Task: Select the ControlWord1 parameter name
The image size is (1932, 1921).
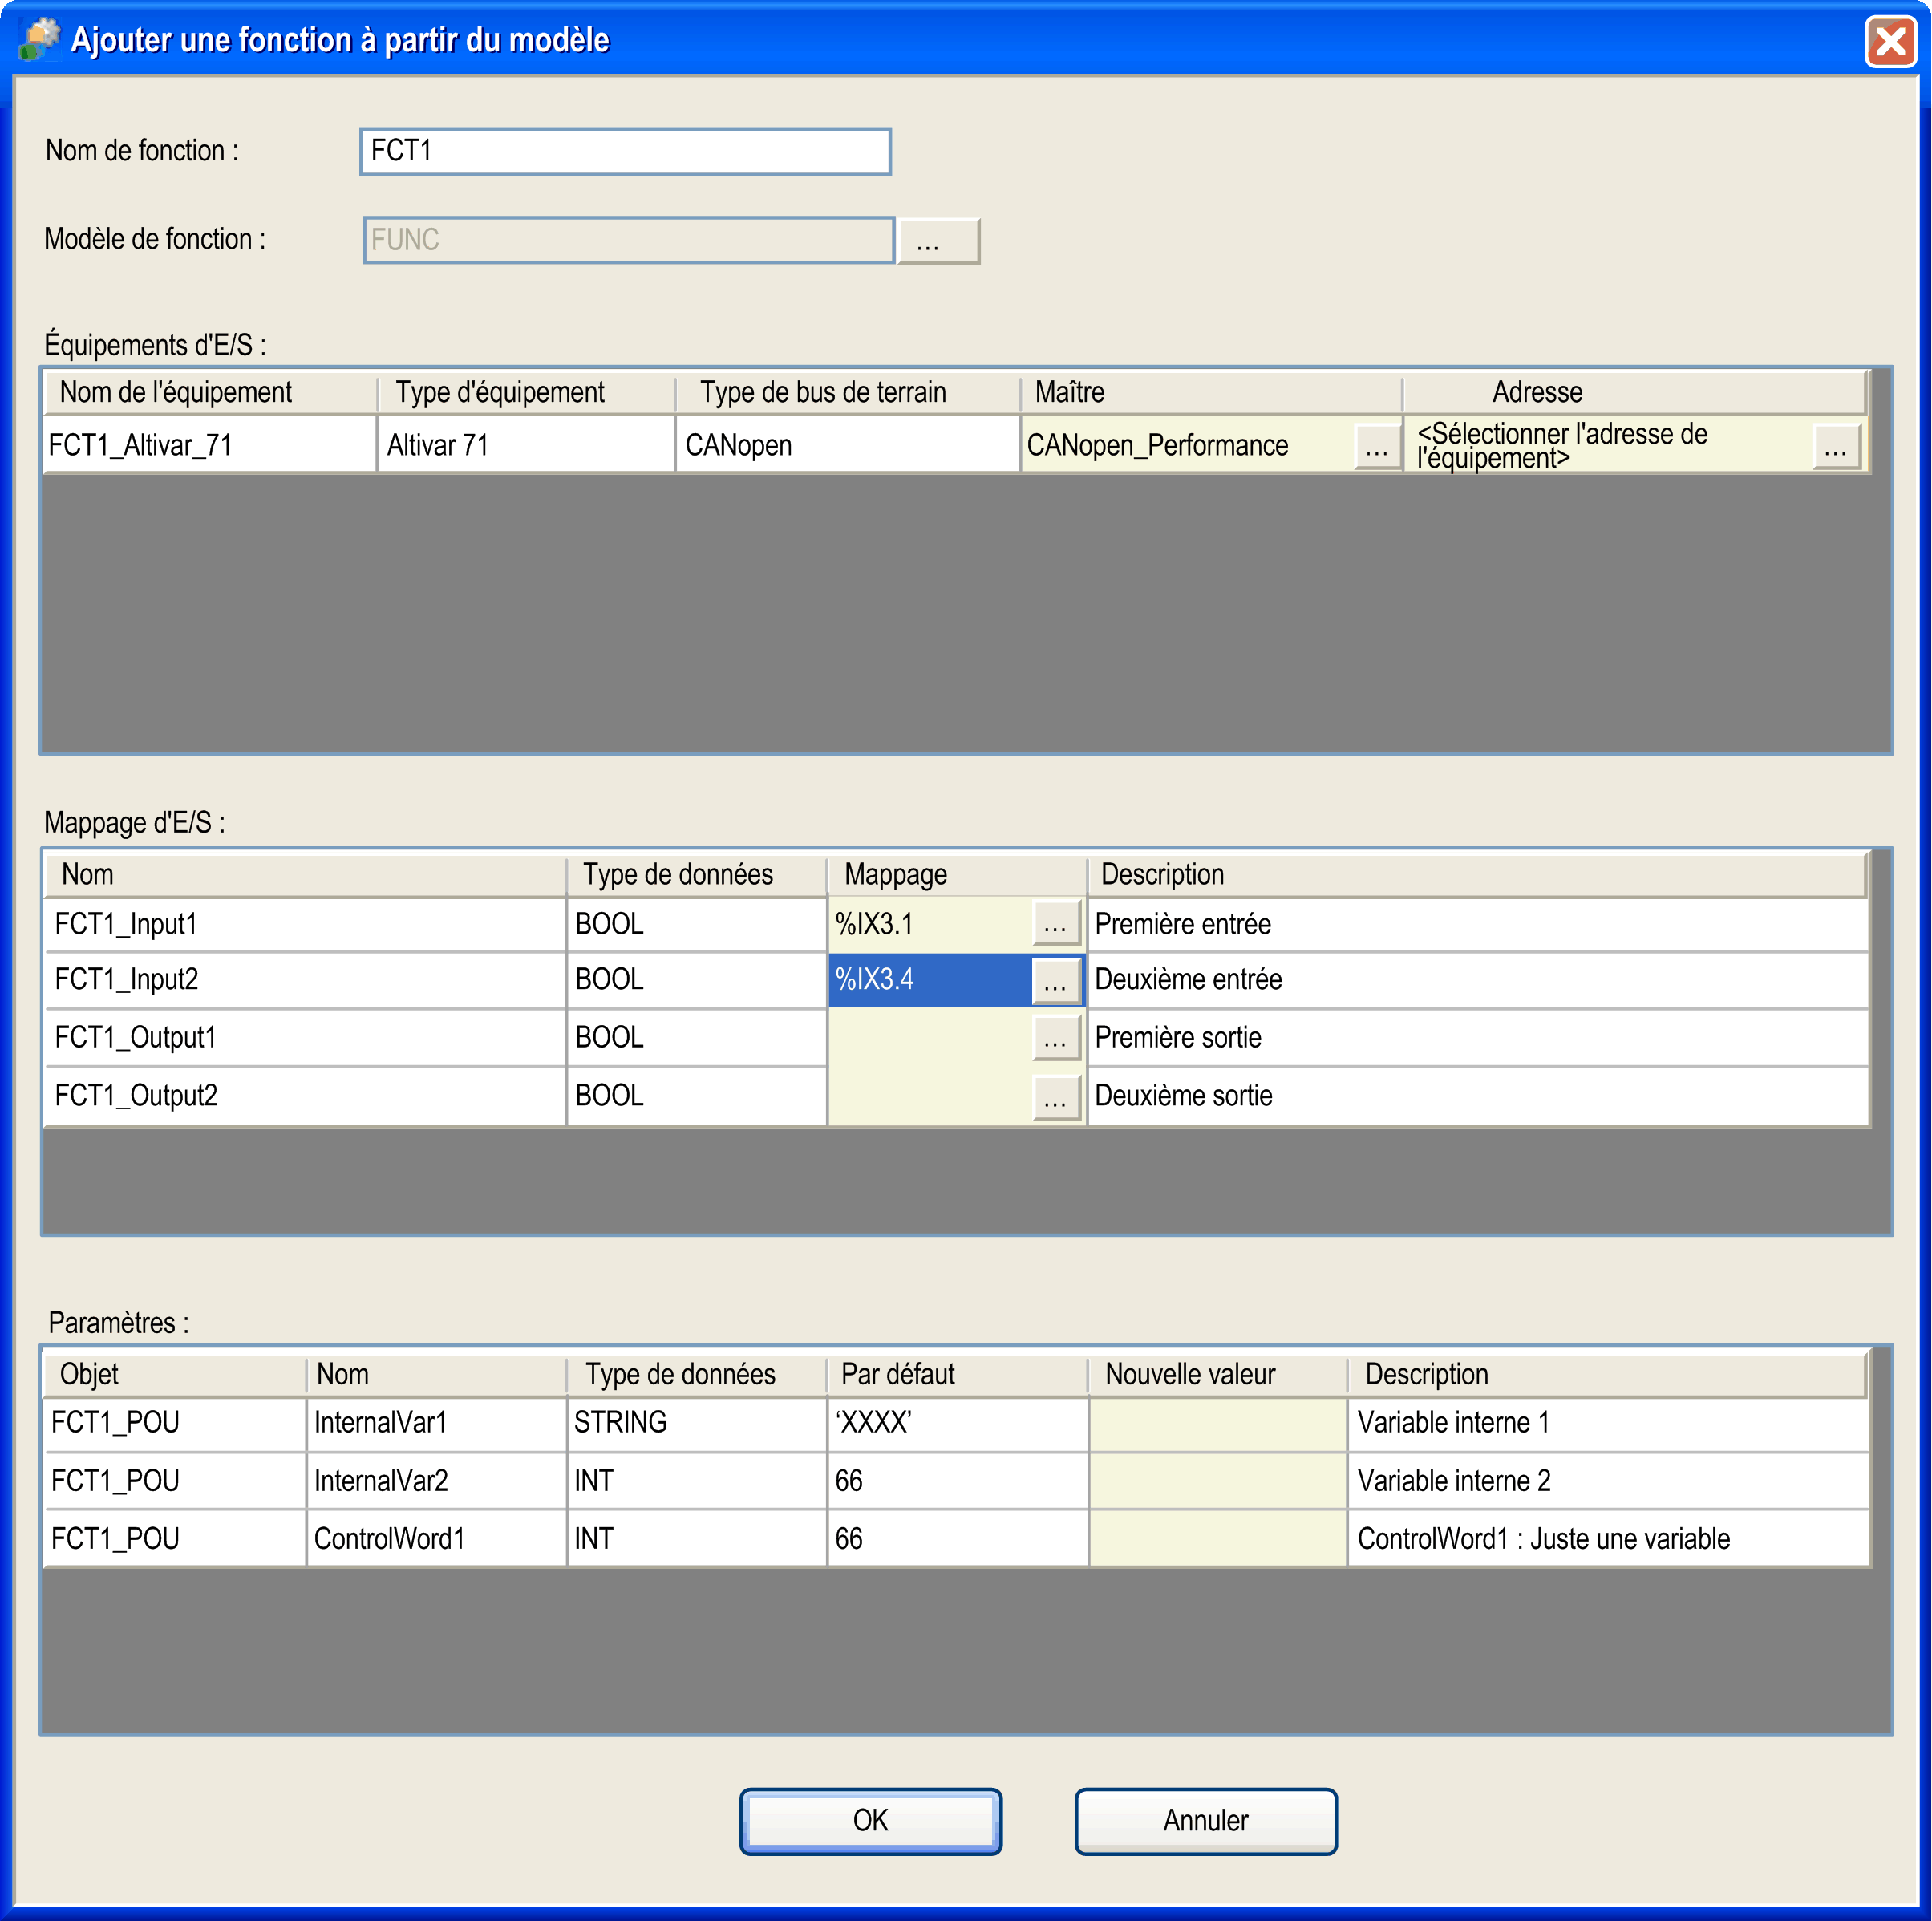Action: click(436, 1539)
